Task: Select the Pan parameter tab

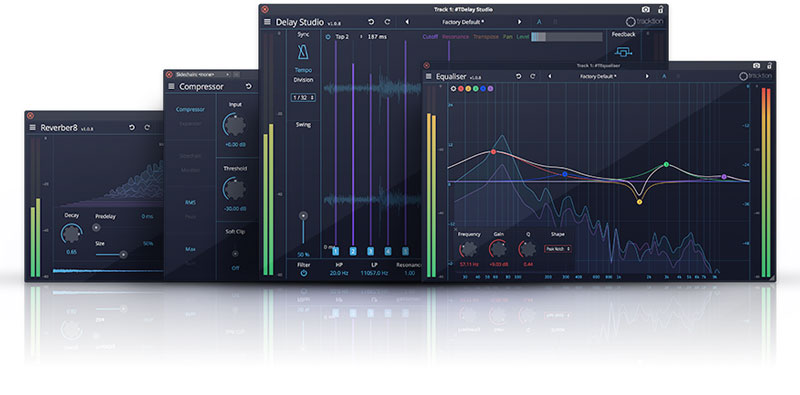Action: 508,37
